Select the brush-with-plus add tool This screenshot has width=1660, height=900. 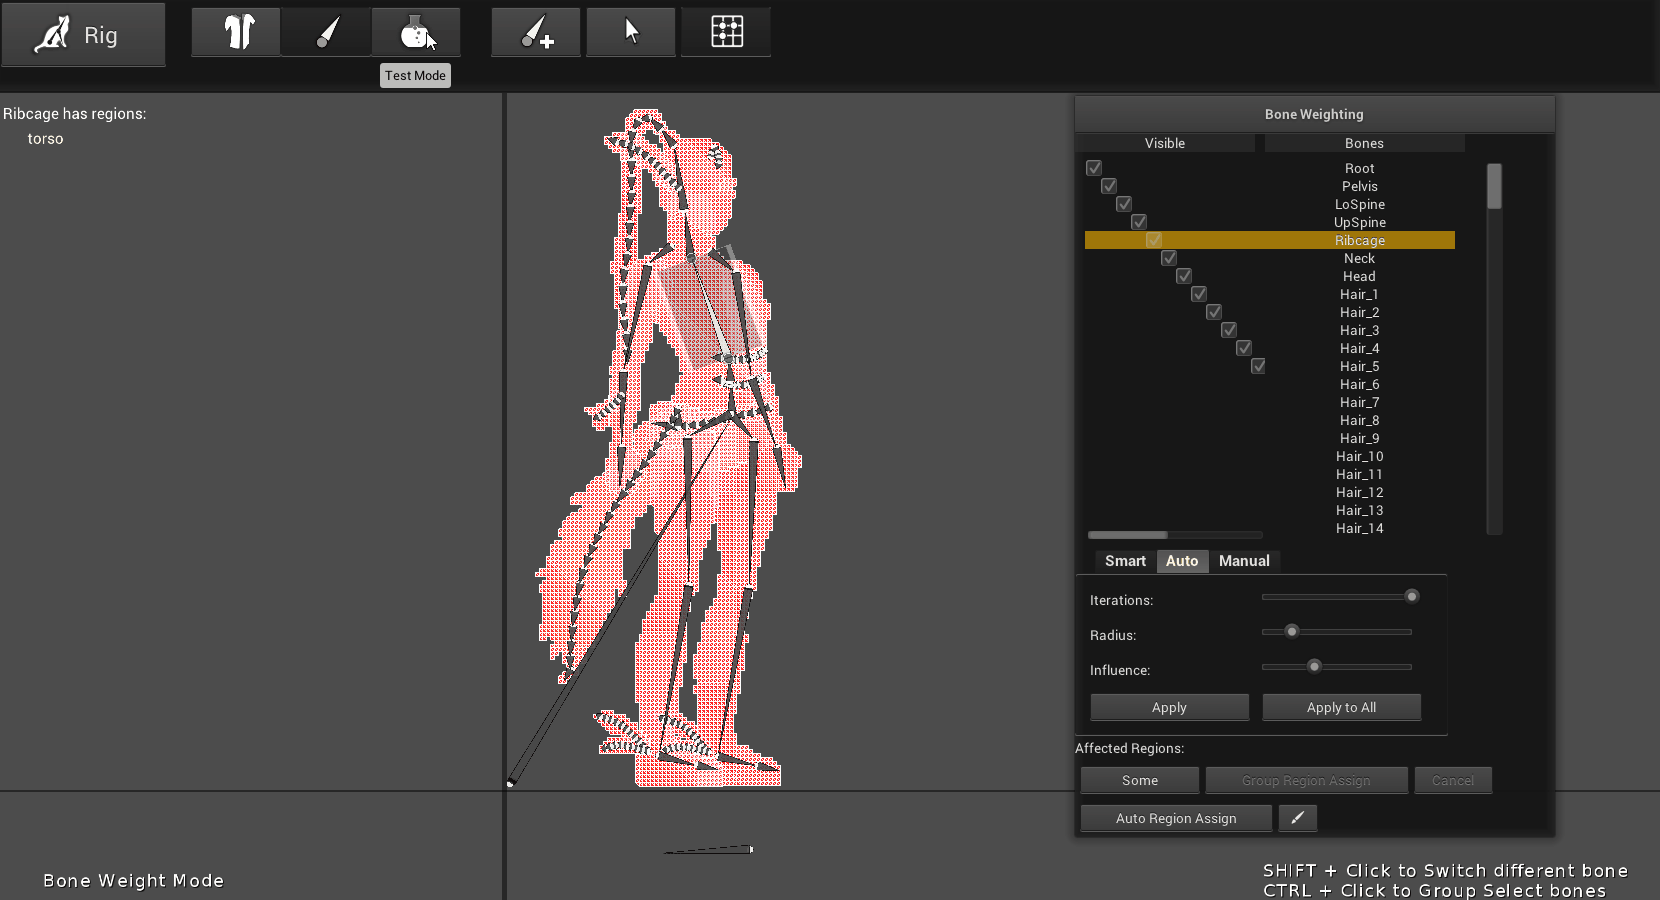pyautogui.click(x=536, y=32)
